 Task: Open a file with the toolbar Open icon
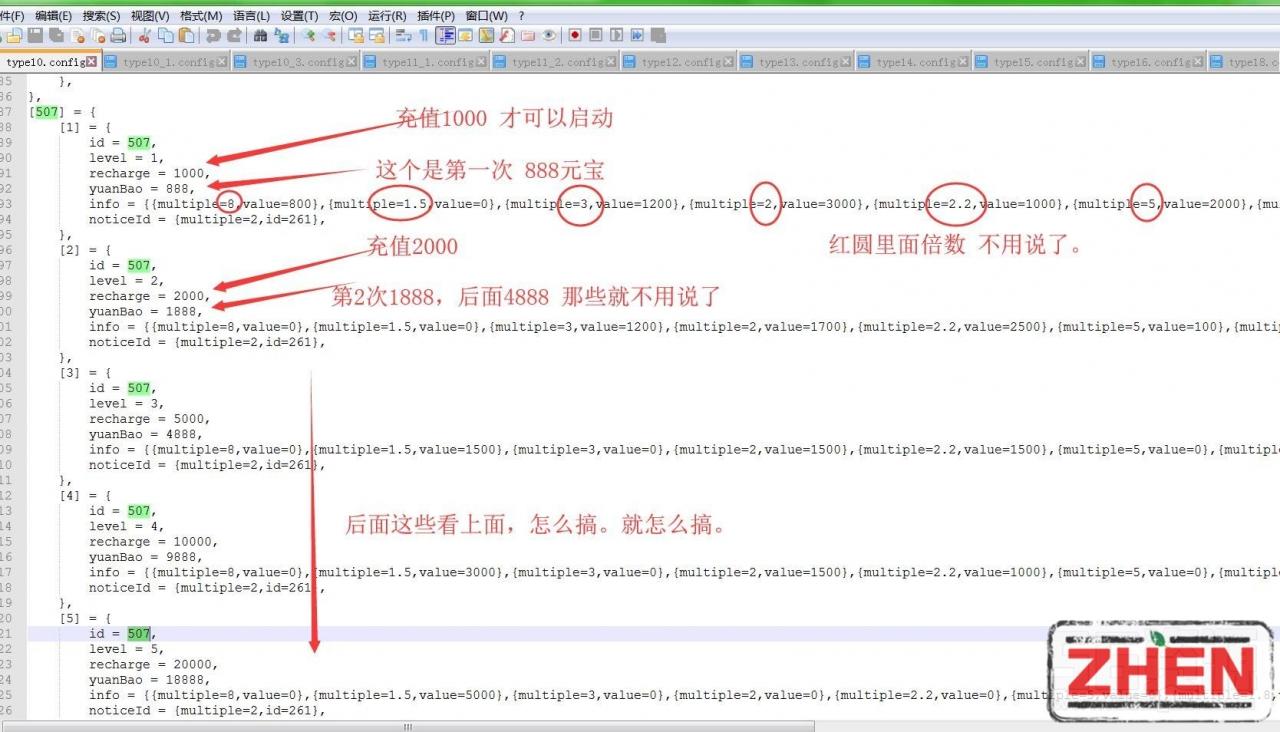tap(14, 35)
